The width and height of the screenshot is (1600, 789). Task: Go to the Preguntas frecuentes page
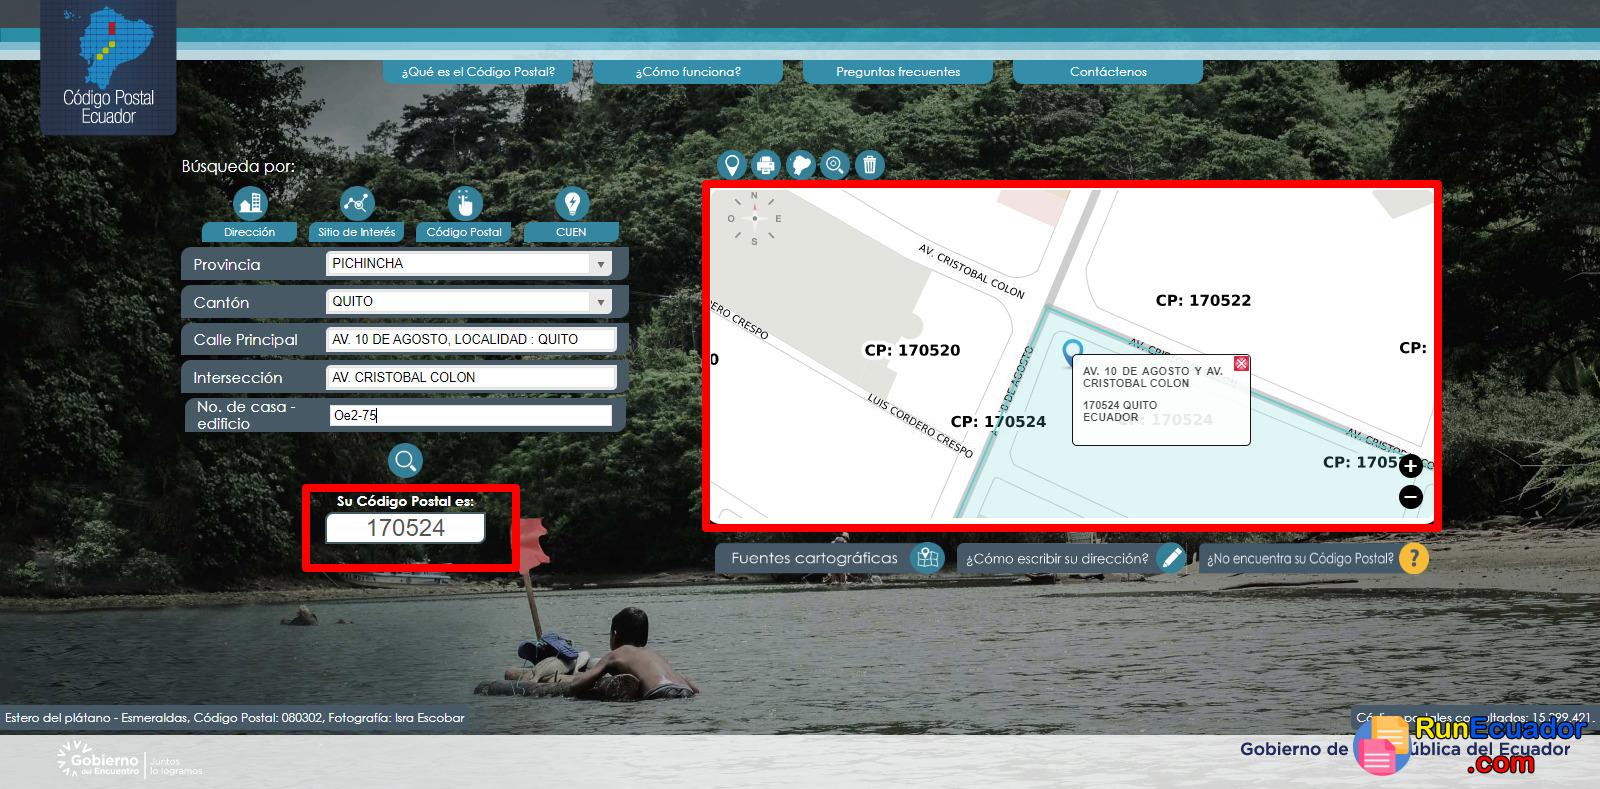898,72
